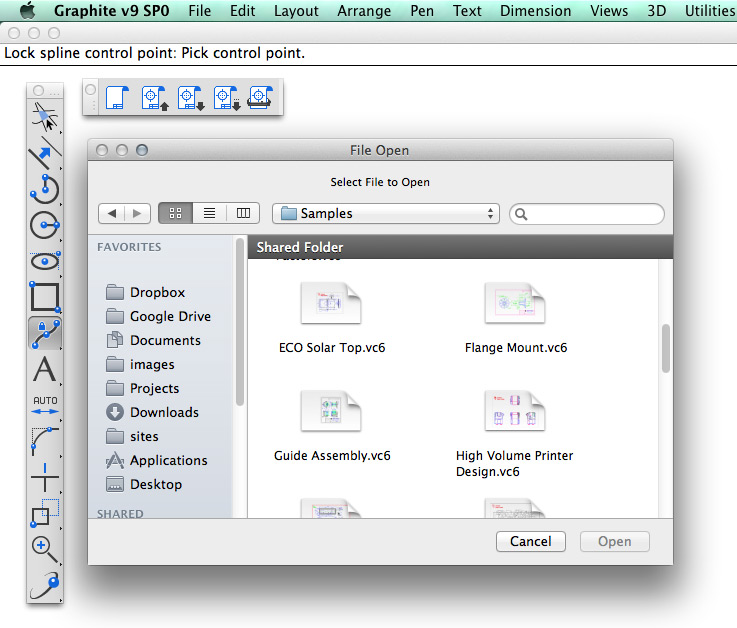Select Guide Assembly.vc6 file thumbnail
Viewport: 737px width, 628px height.
pos(331,411)
